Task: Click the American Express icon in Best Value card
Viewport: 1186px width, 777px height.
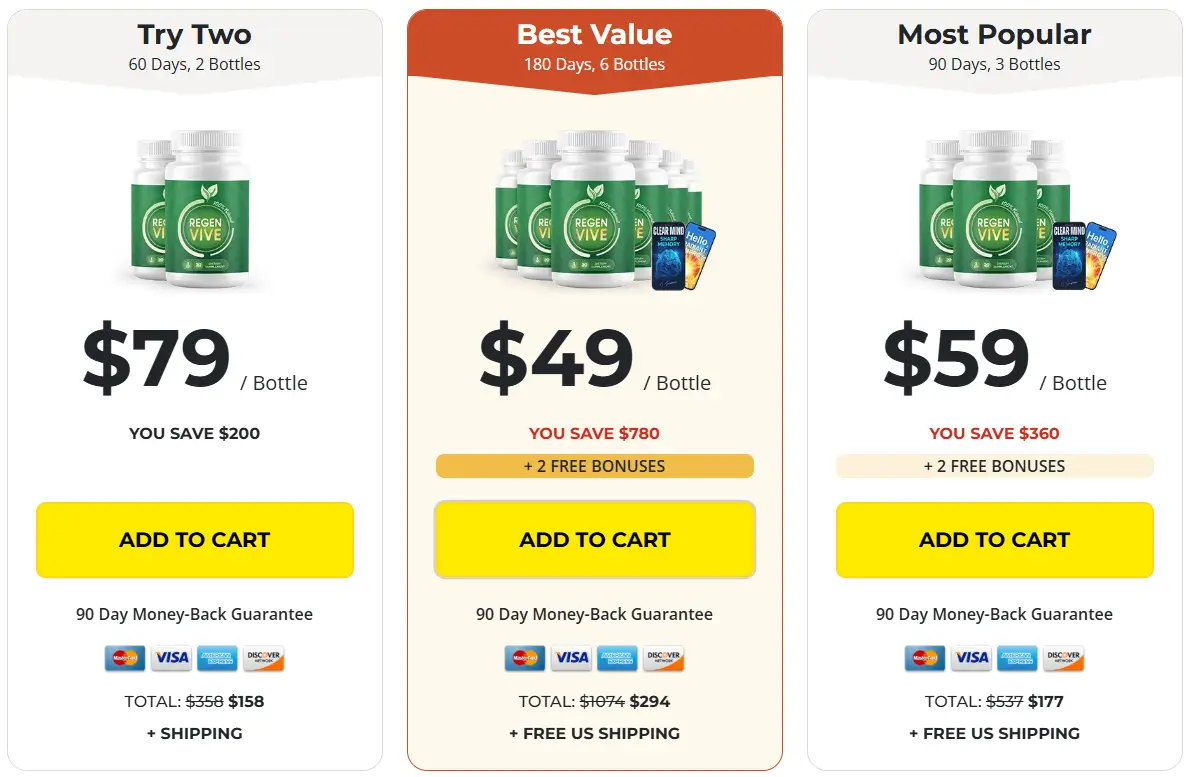Action: click(x=618, y=658)
